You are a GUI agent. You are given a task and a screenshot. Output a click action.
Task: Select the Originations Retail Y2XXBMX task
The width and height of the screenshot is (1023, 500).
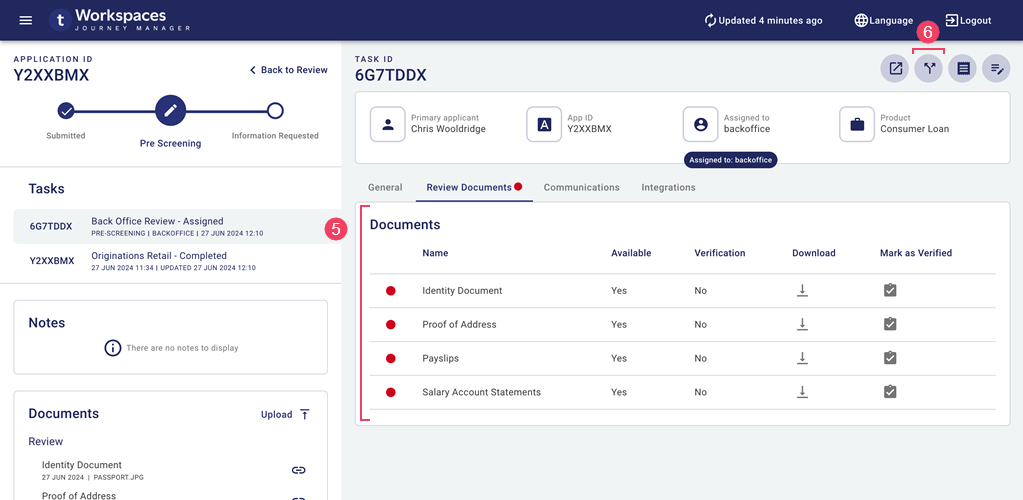click(x=158, y=261)
